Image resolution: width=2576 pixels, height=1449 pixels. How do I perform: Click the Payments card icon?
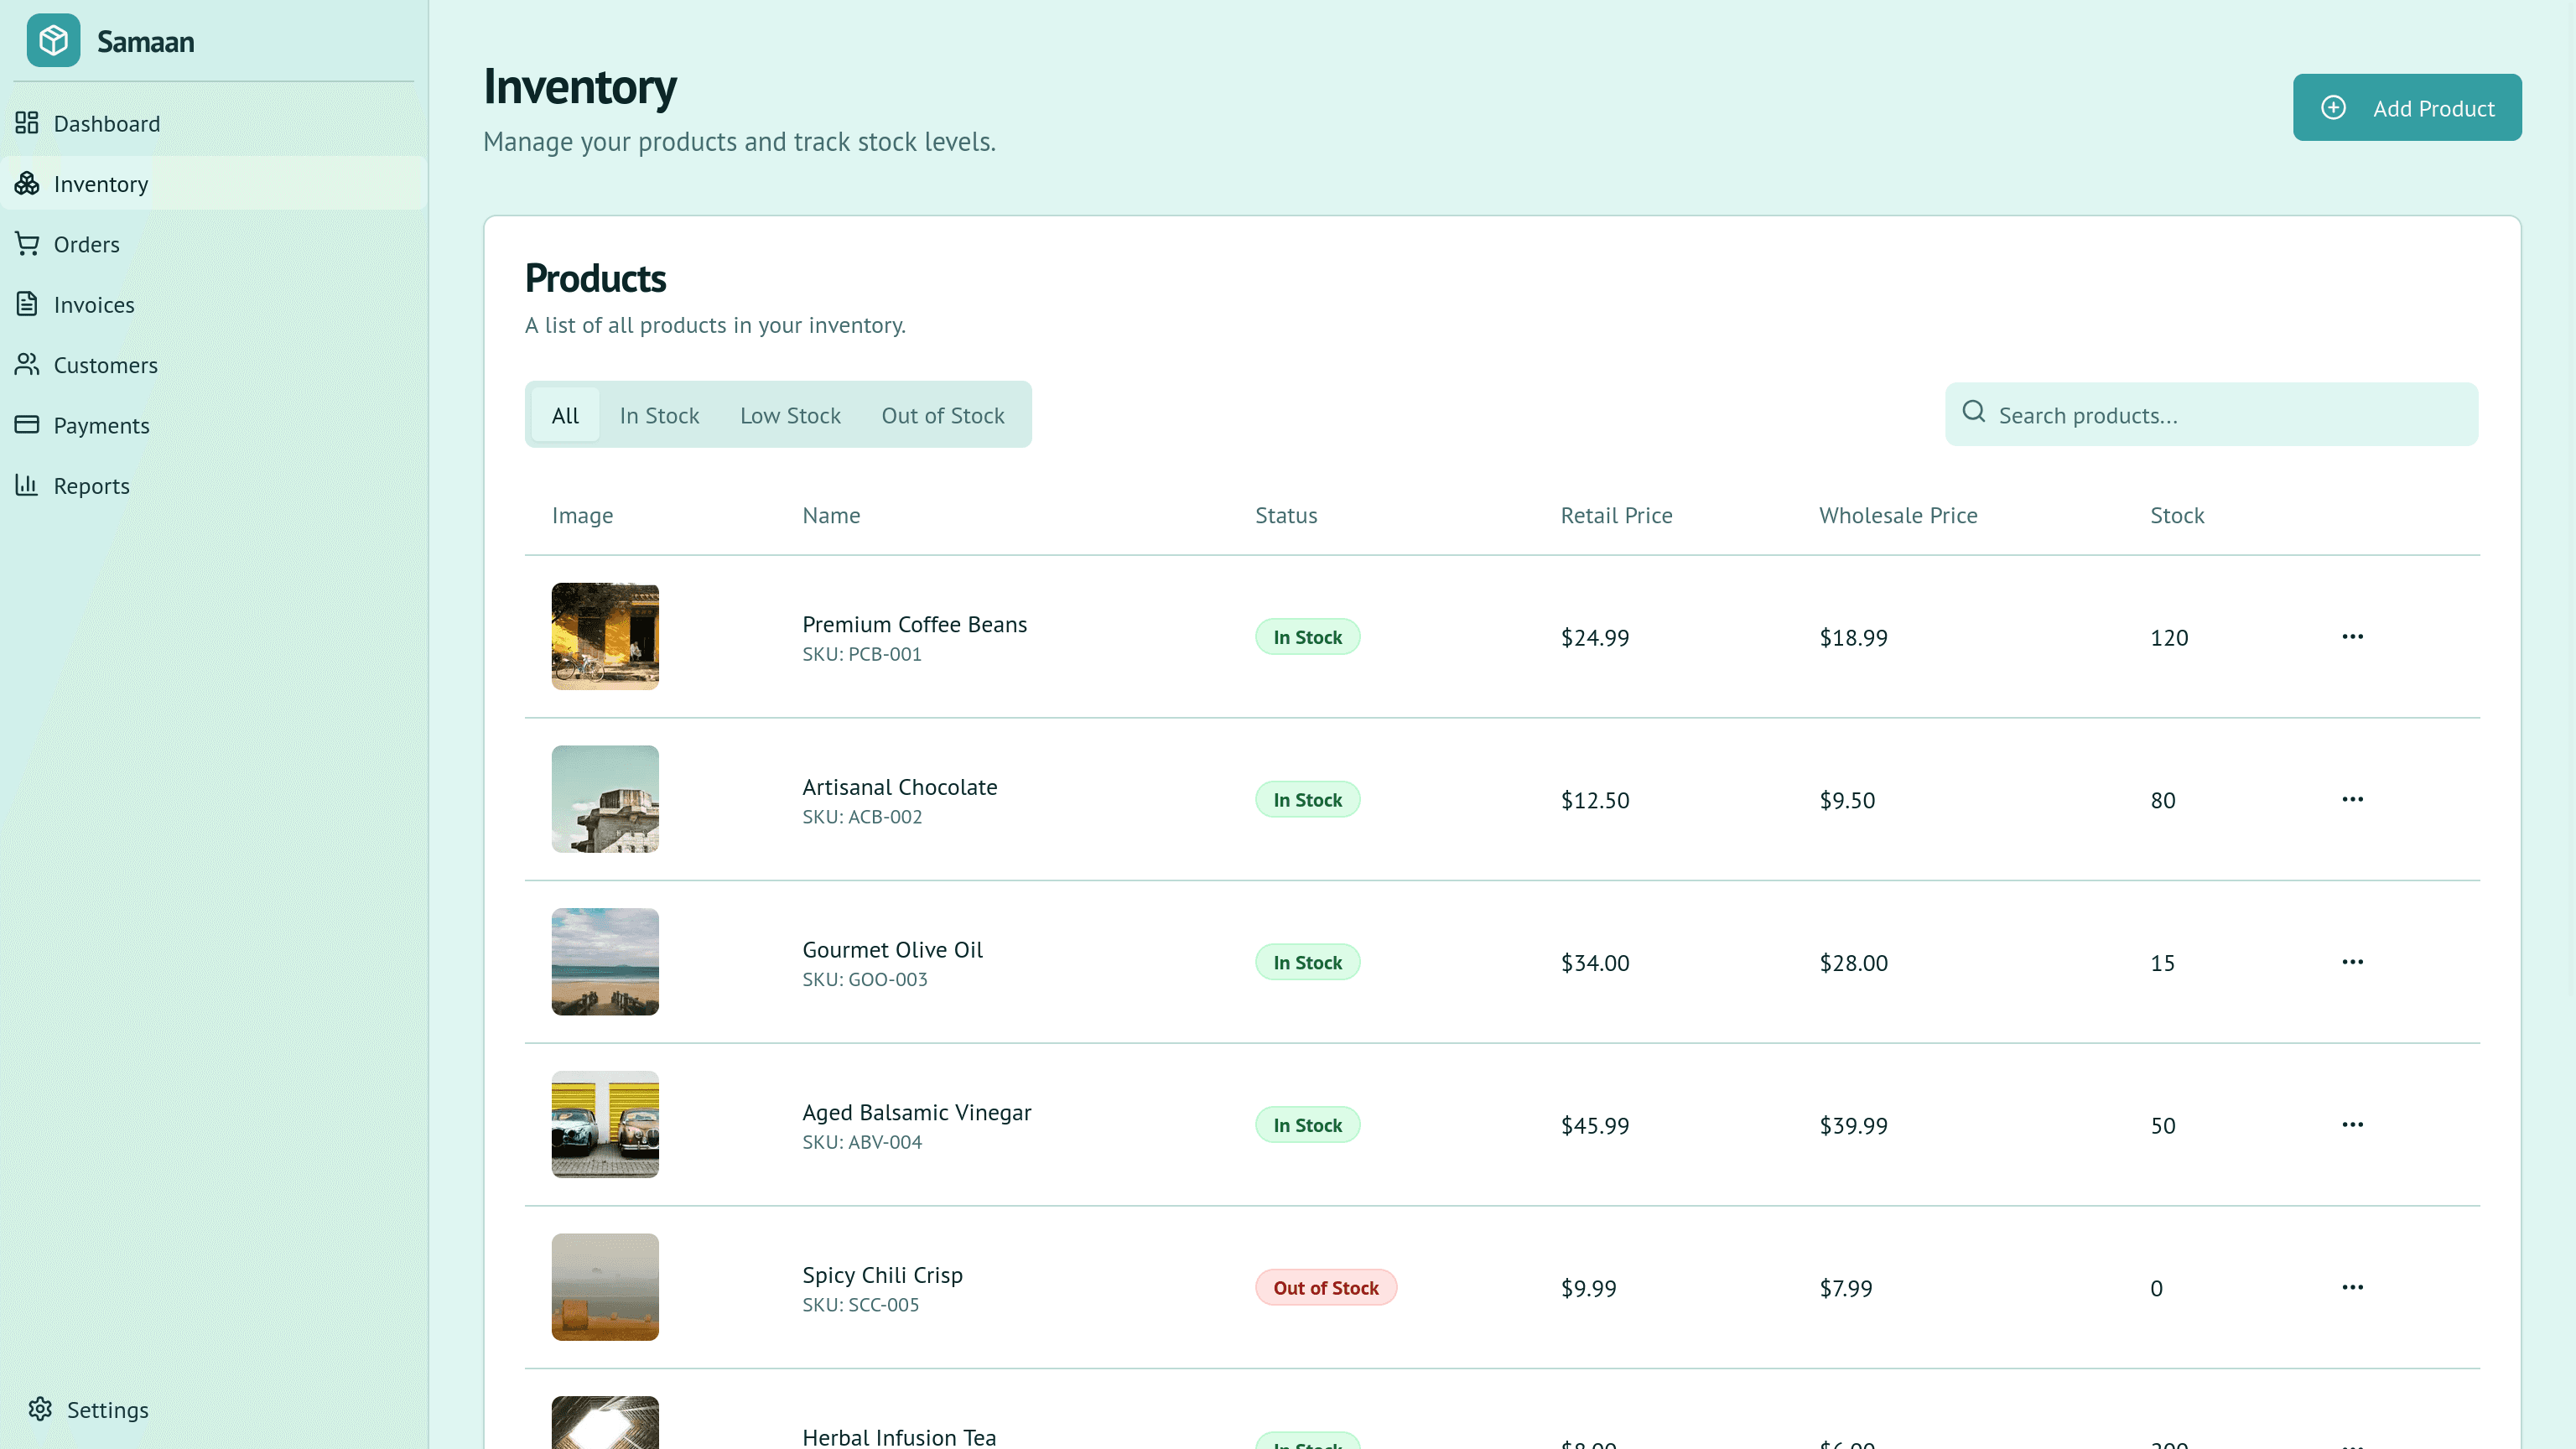click(x=27, y=425)
